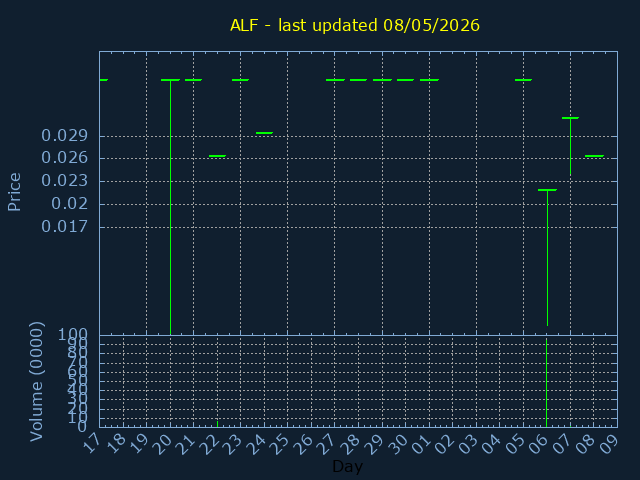The height and width of the screenshot is (480, 640).
Task: Click day label 22 on x-axis
Action: (209, 444)
